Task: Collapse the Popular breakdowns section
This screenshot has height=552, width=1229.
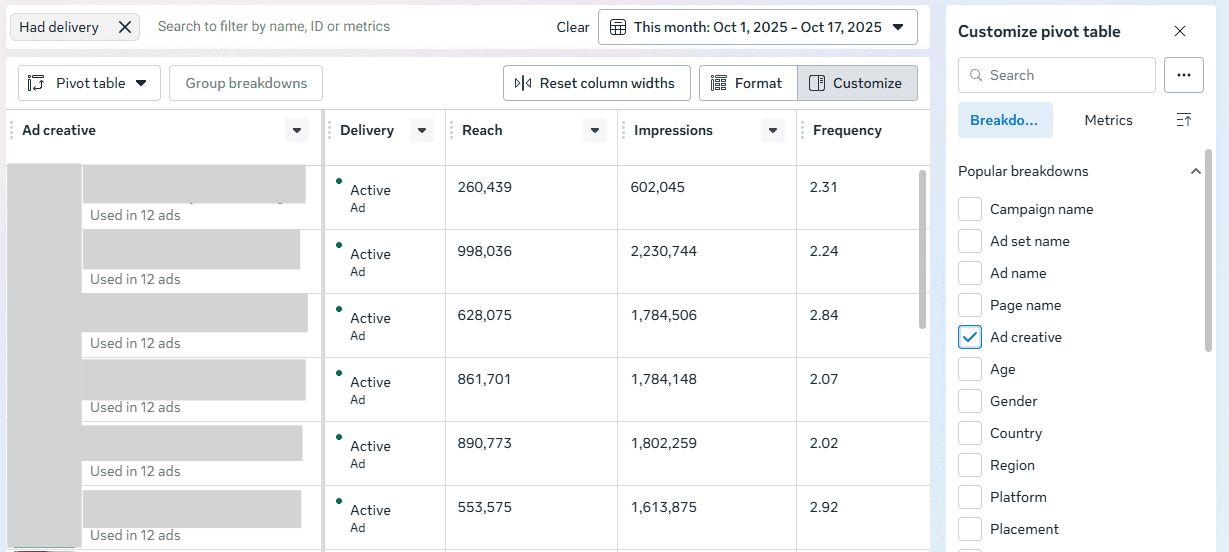Action: point(1195,171)
